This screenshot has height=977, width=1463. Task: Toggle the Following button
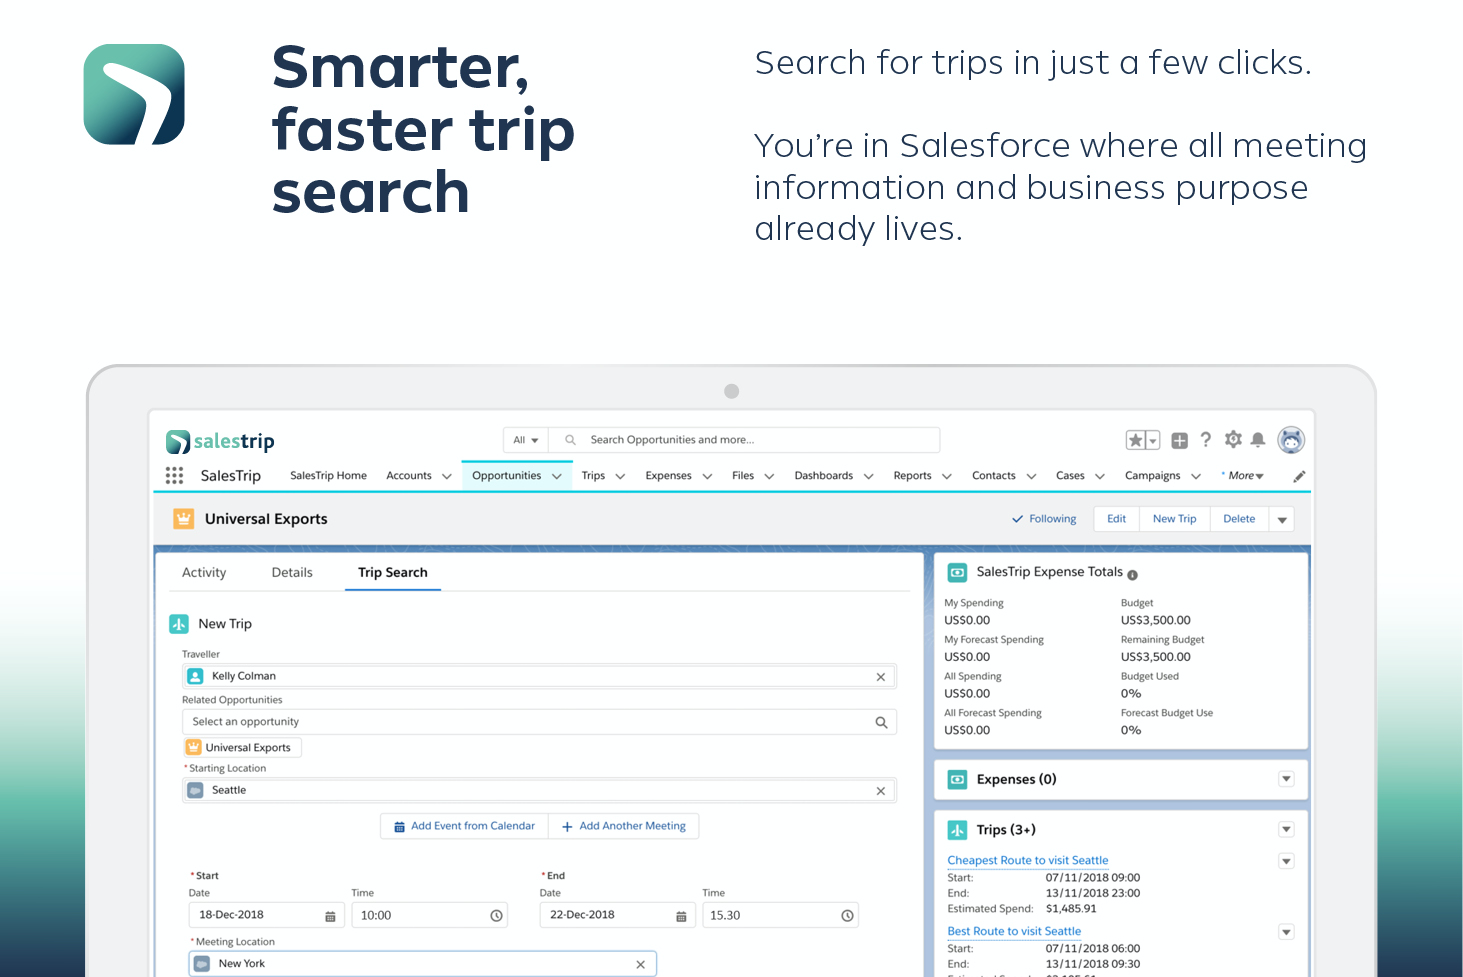click(x=1044, y=519)
